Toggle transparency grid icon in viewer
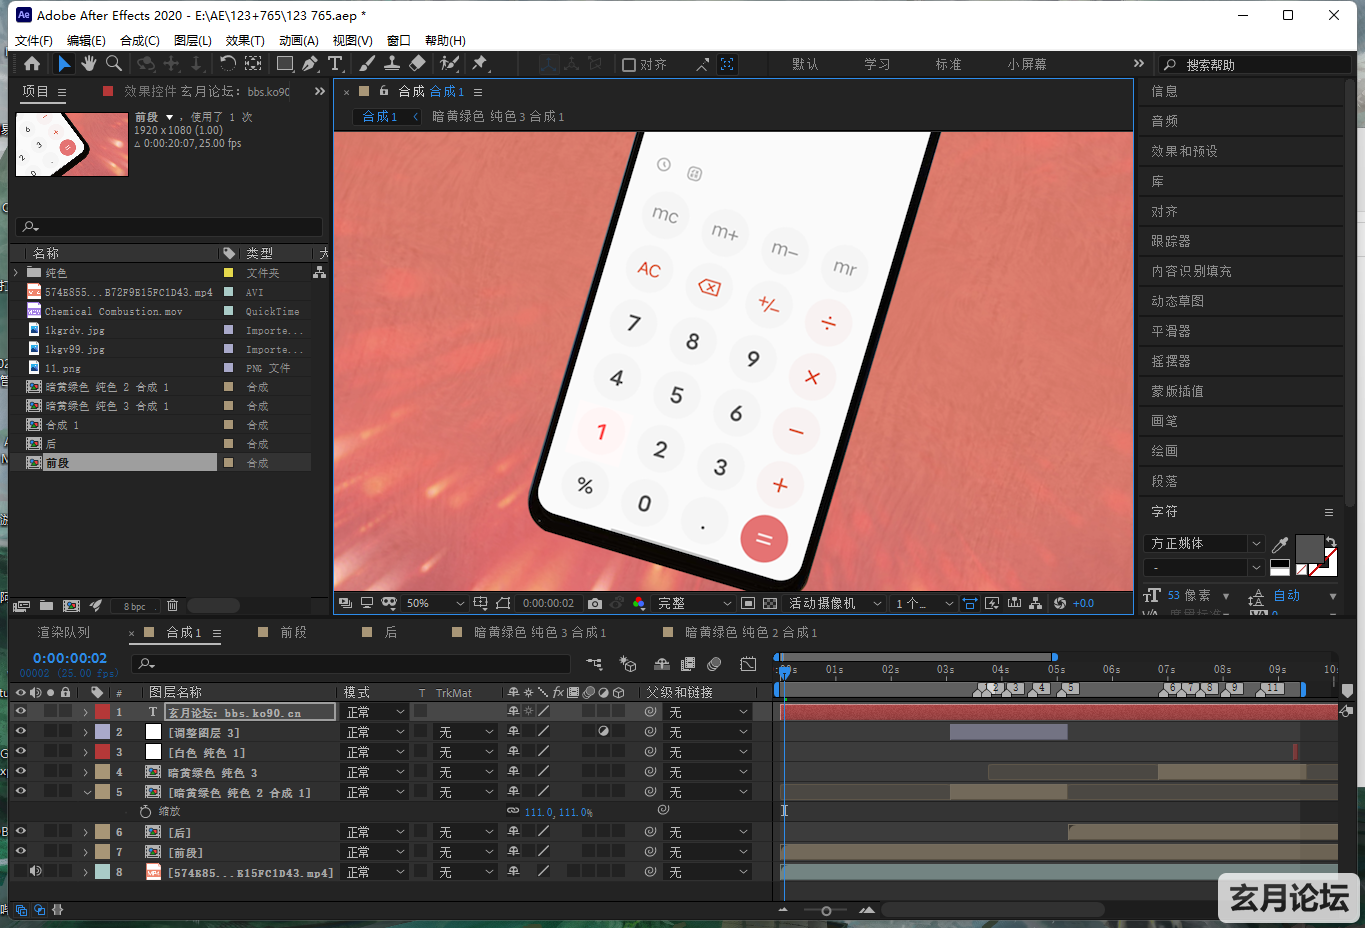 770,603
